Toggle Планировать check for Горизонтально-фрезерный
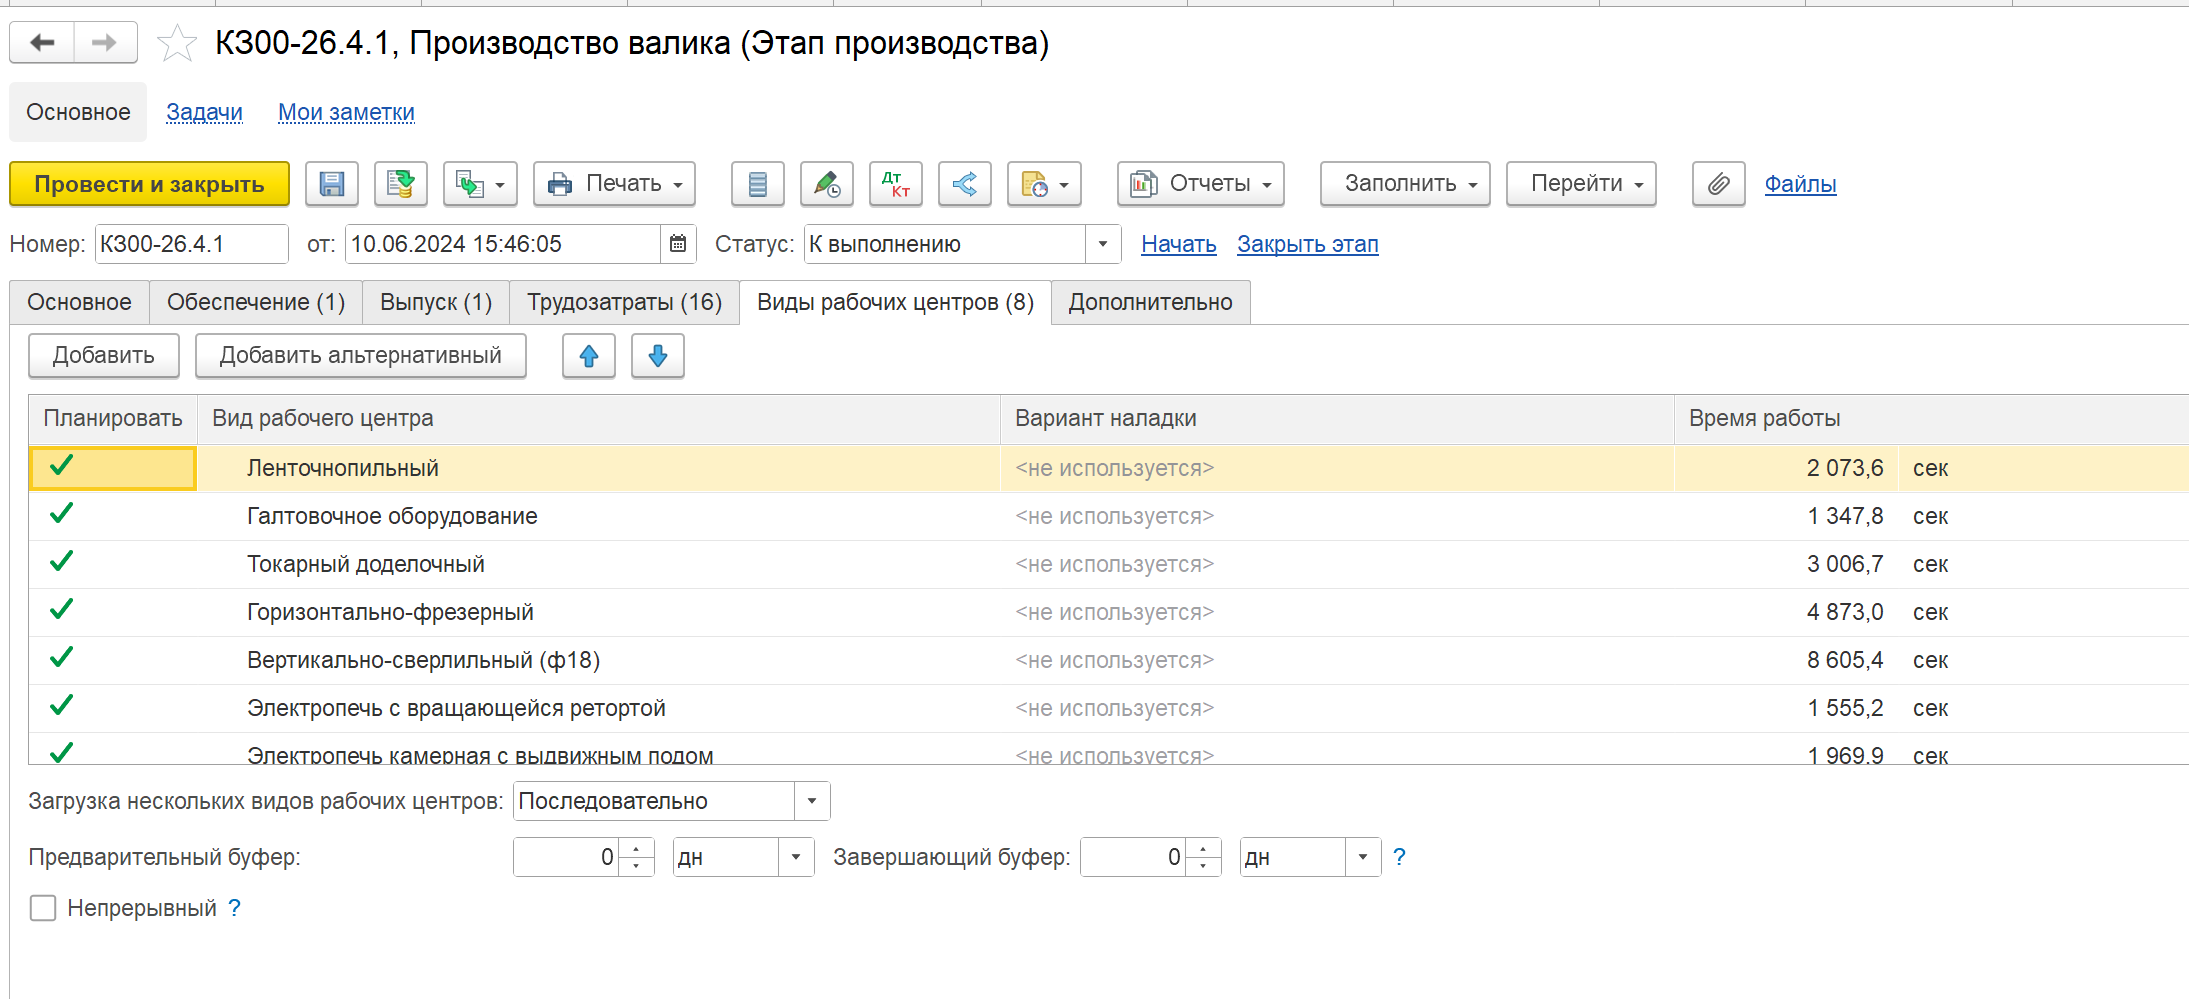Screen dimensions: 2189x999 point(62,610)
